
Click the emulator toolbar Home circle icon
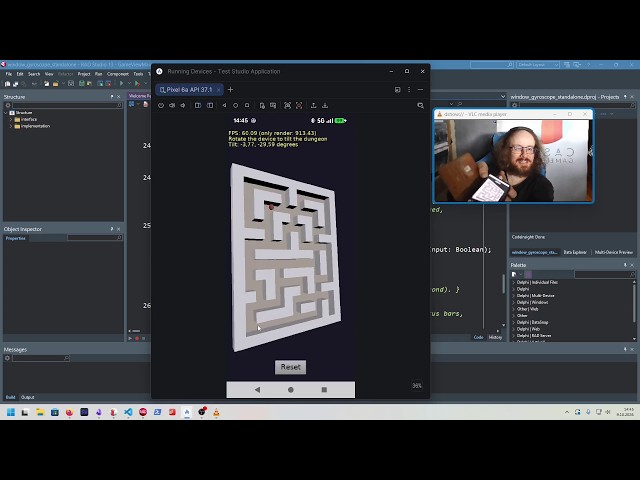[236, 106]
